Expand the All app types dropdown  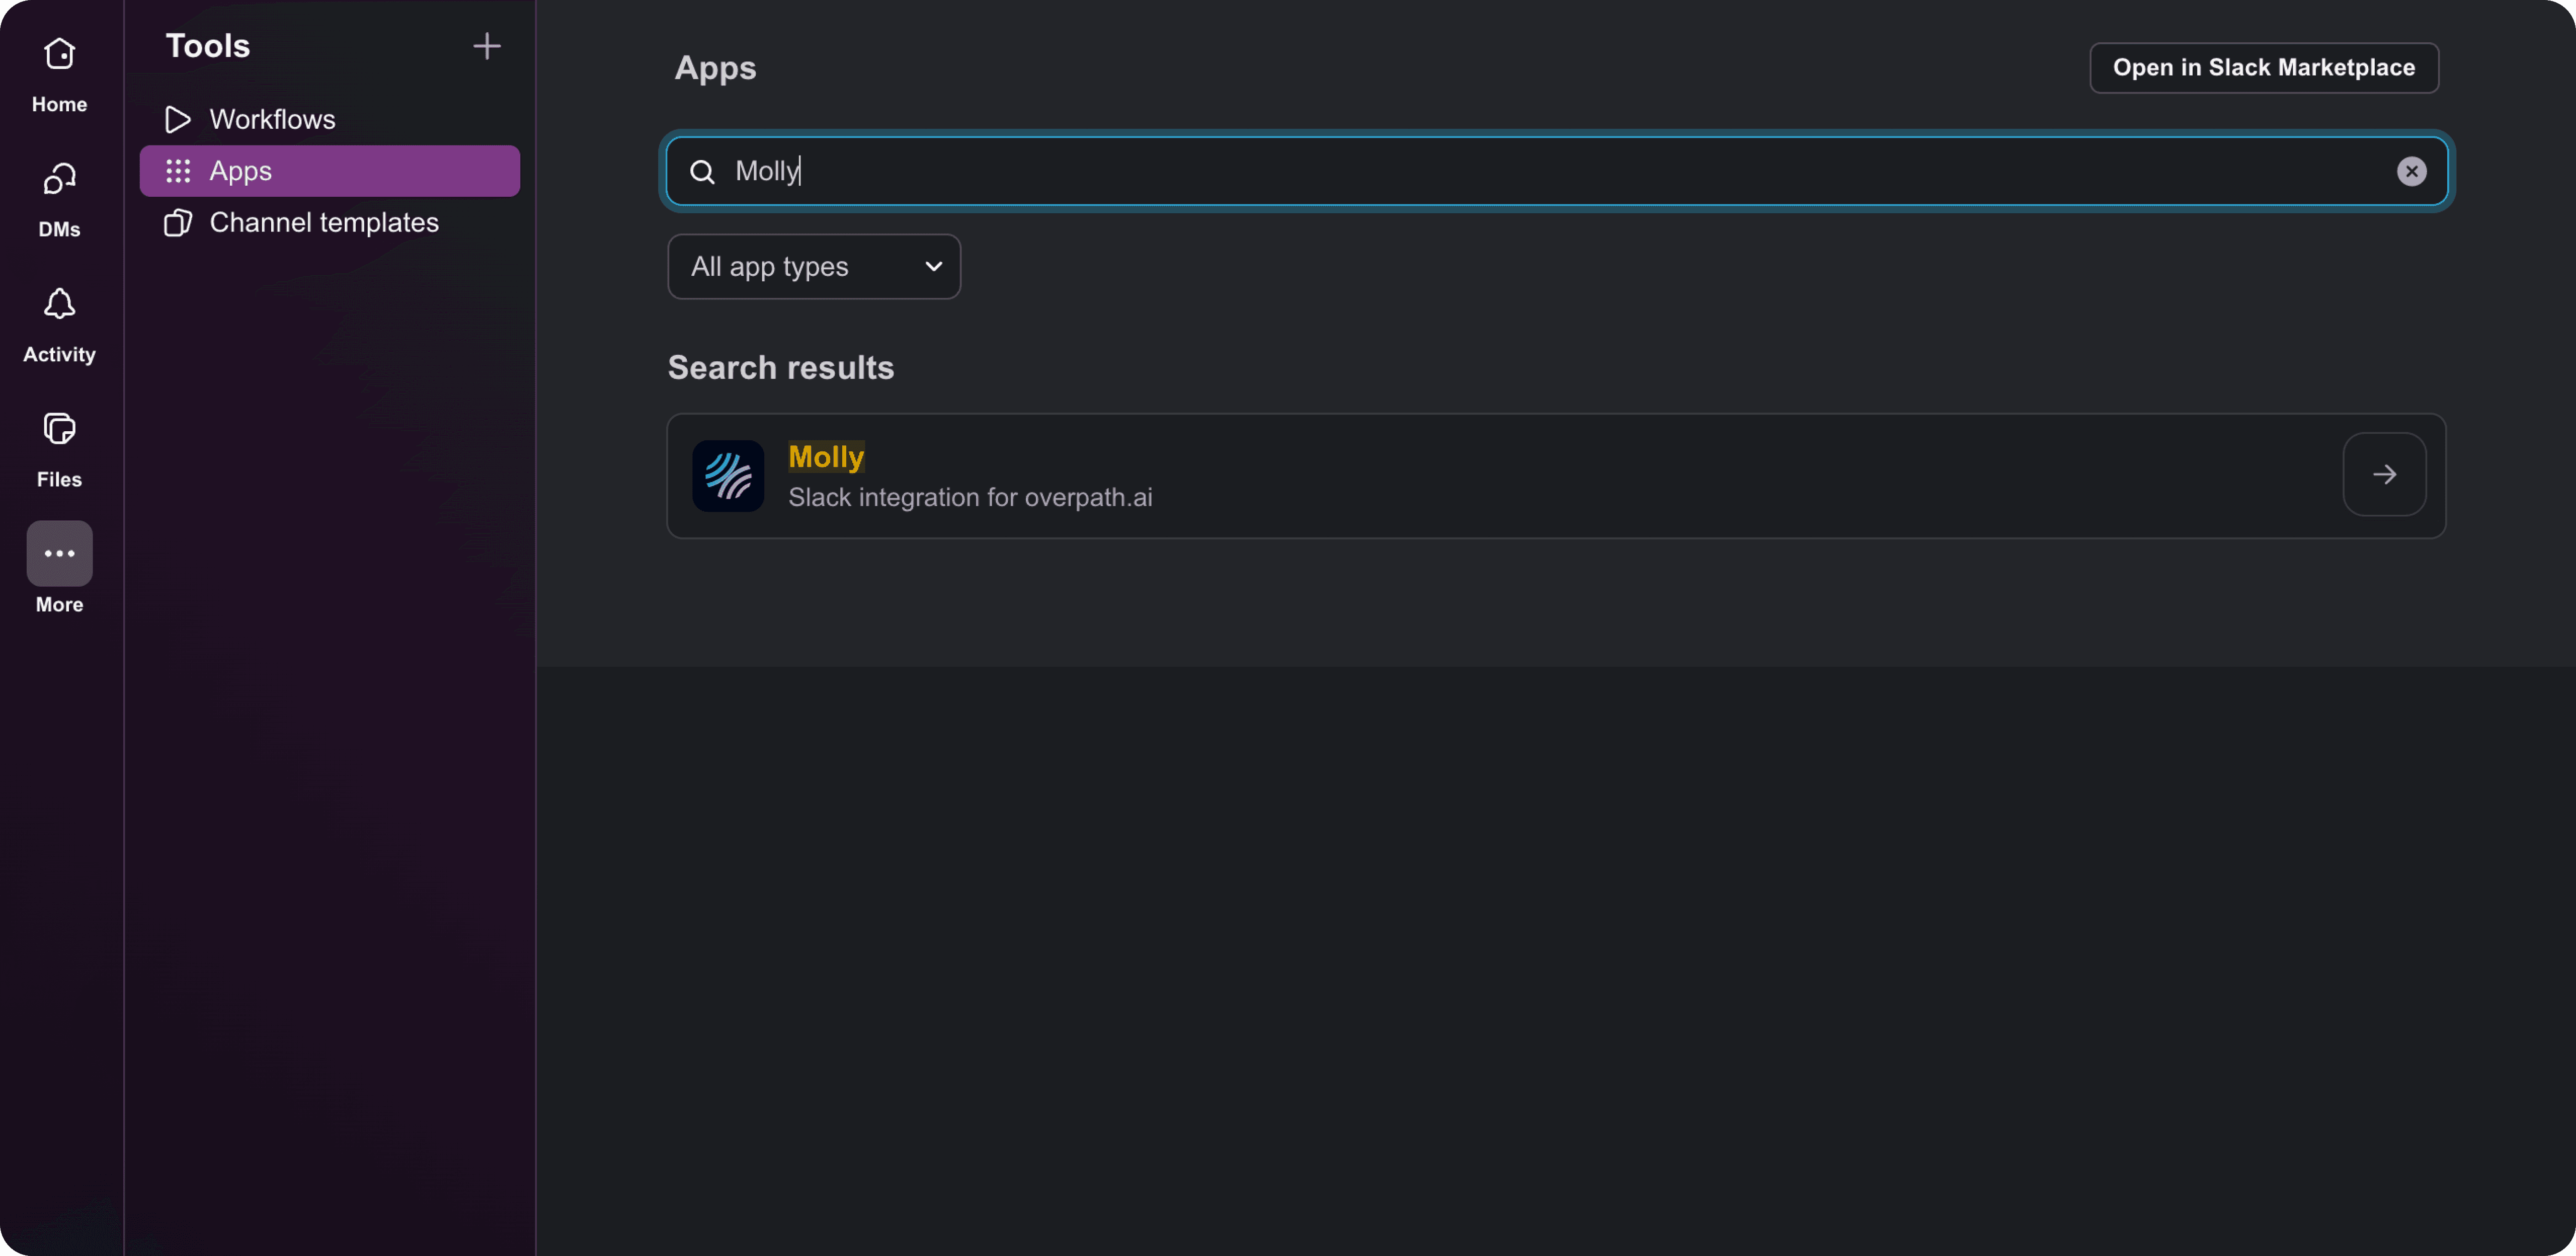813,267
